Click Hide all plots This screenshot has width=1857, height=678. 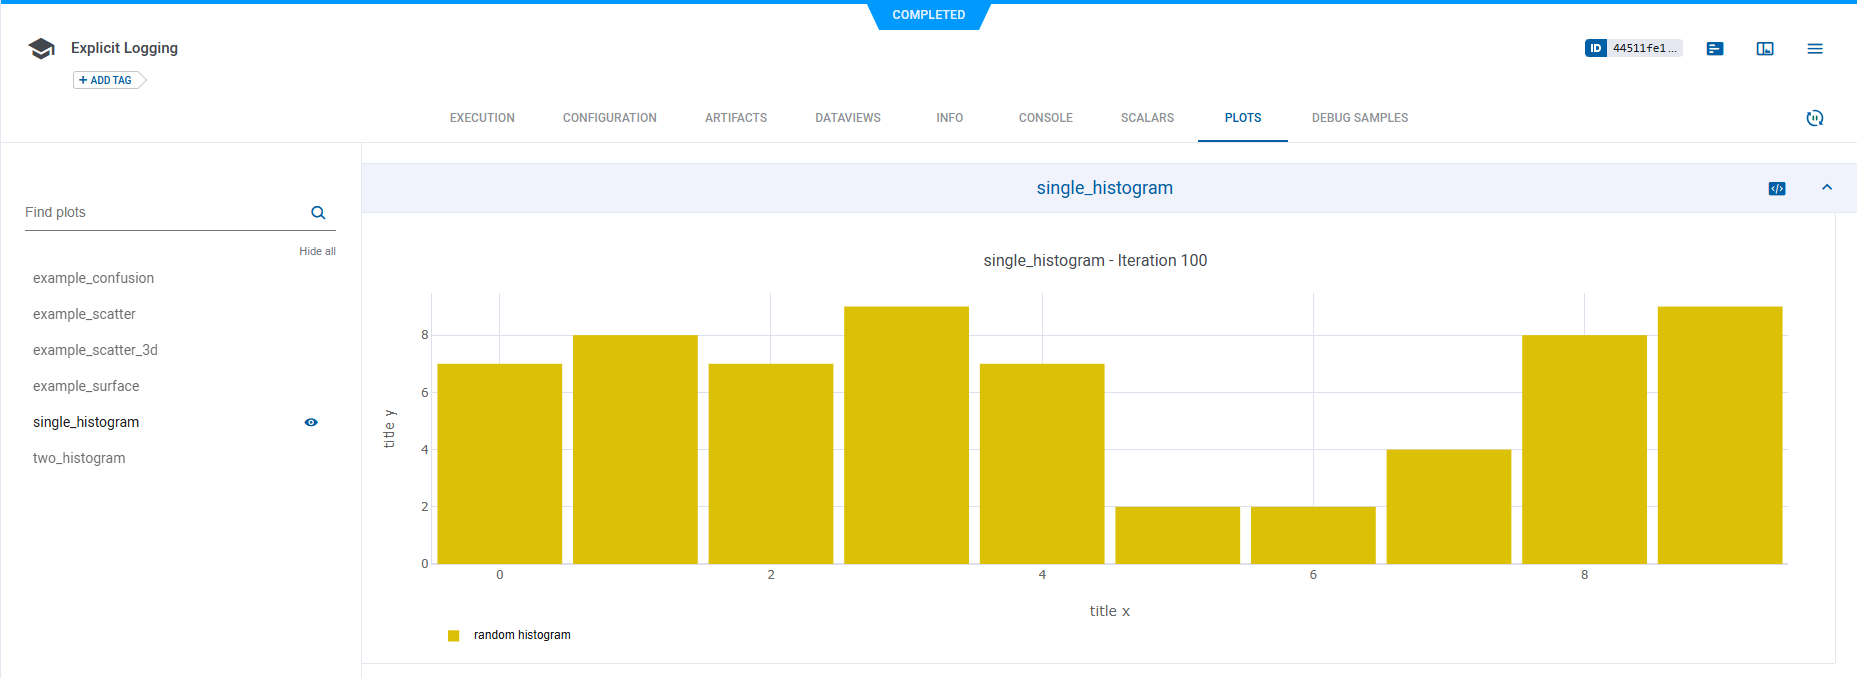pyautogui.click(x=317, y=251)
